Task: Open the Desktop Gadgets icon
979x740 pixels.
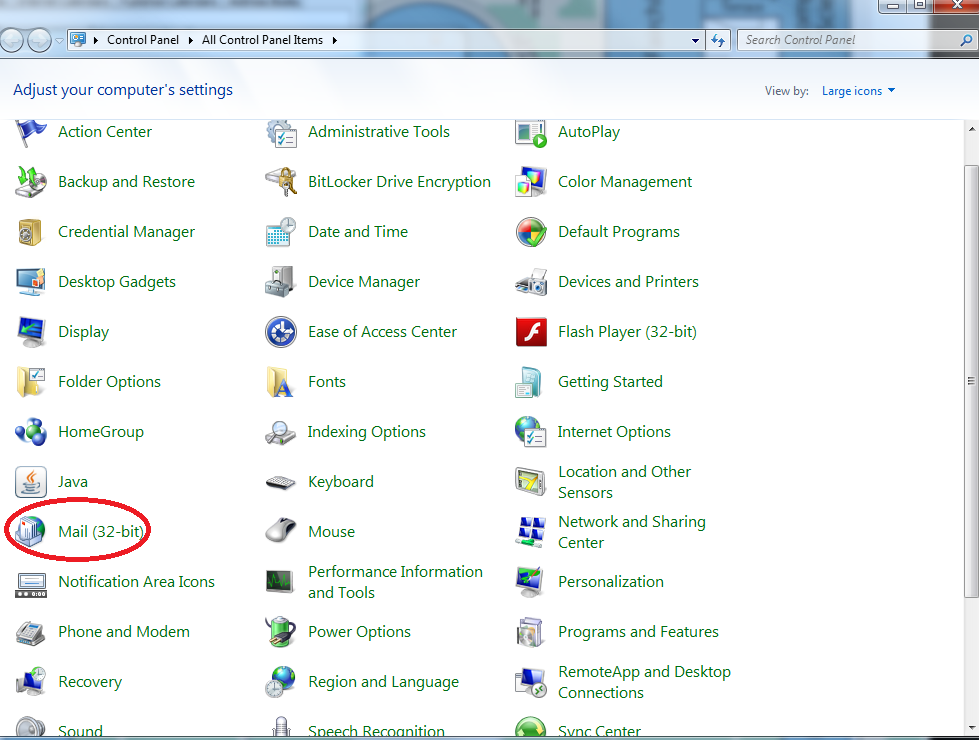Action: tap(31, 282)
